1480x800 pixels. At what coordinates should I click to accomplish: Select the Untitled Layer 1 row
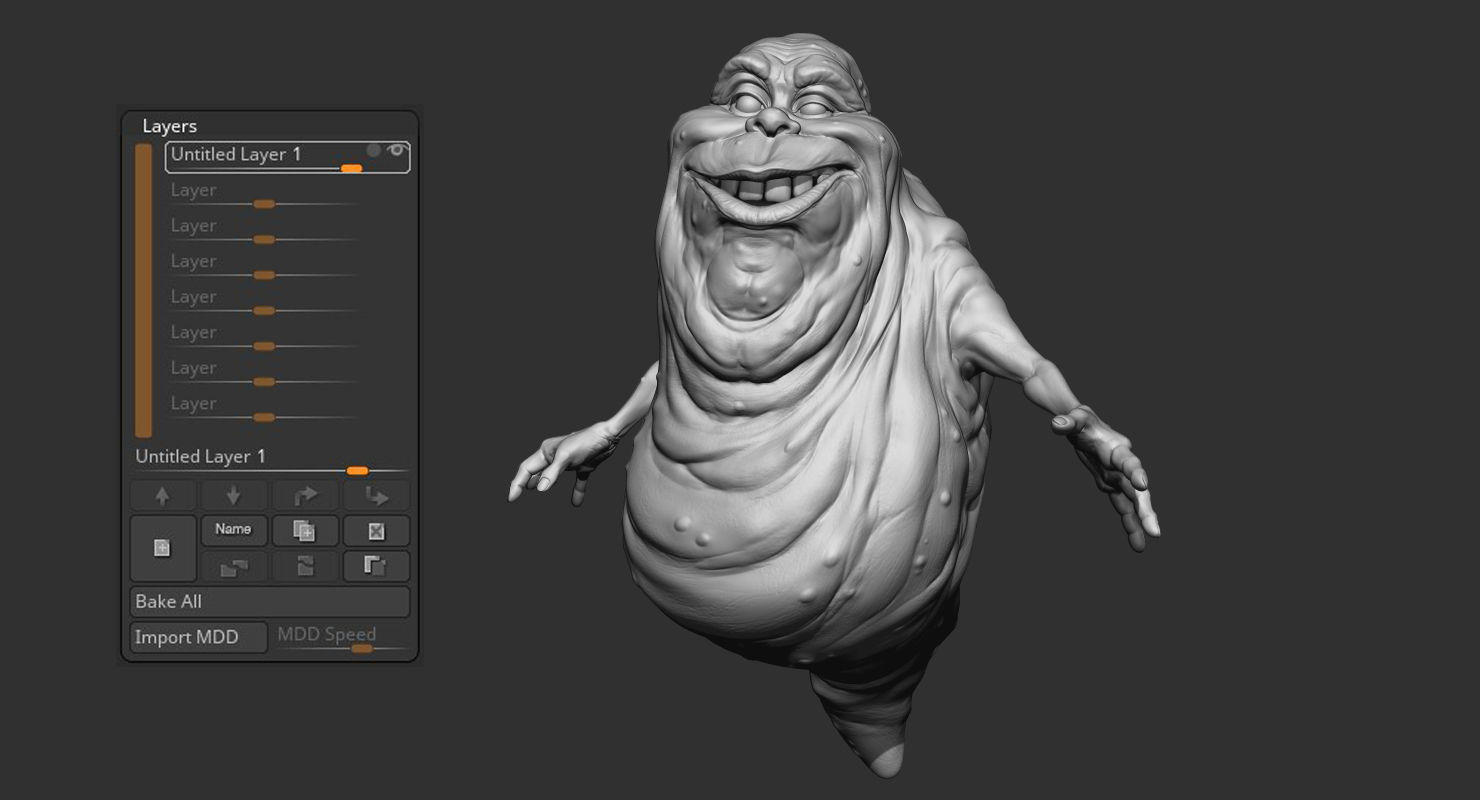click(287, 157)
